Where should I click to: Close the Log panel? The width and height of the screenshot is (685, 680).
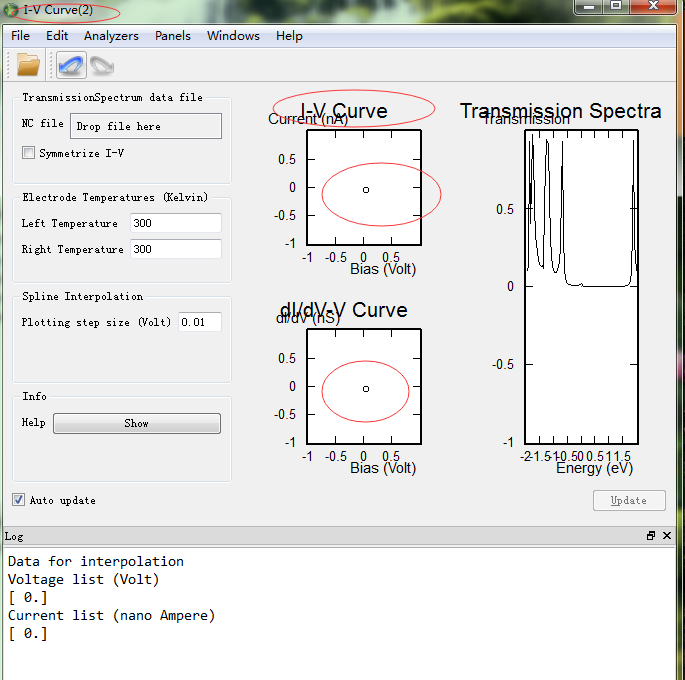click(667, 535)
